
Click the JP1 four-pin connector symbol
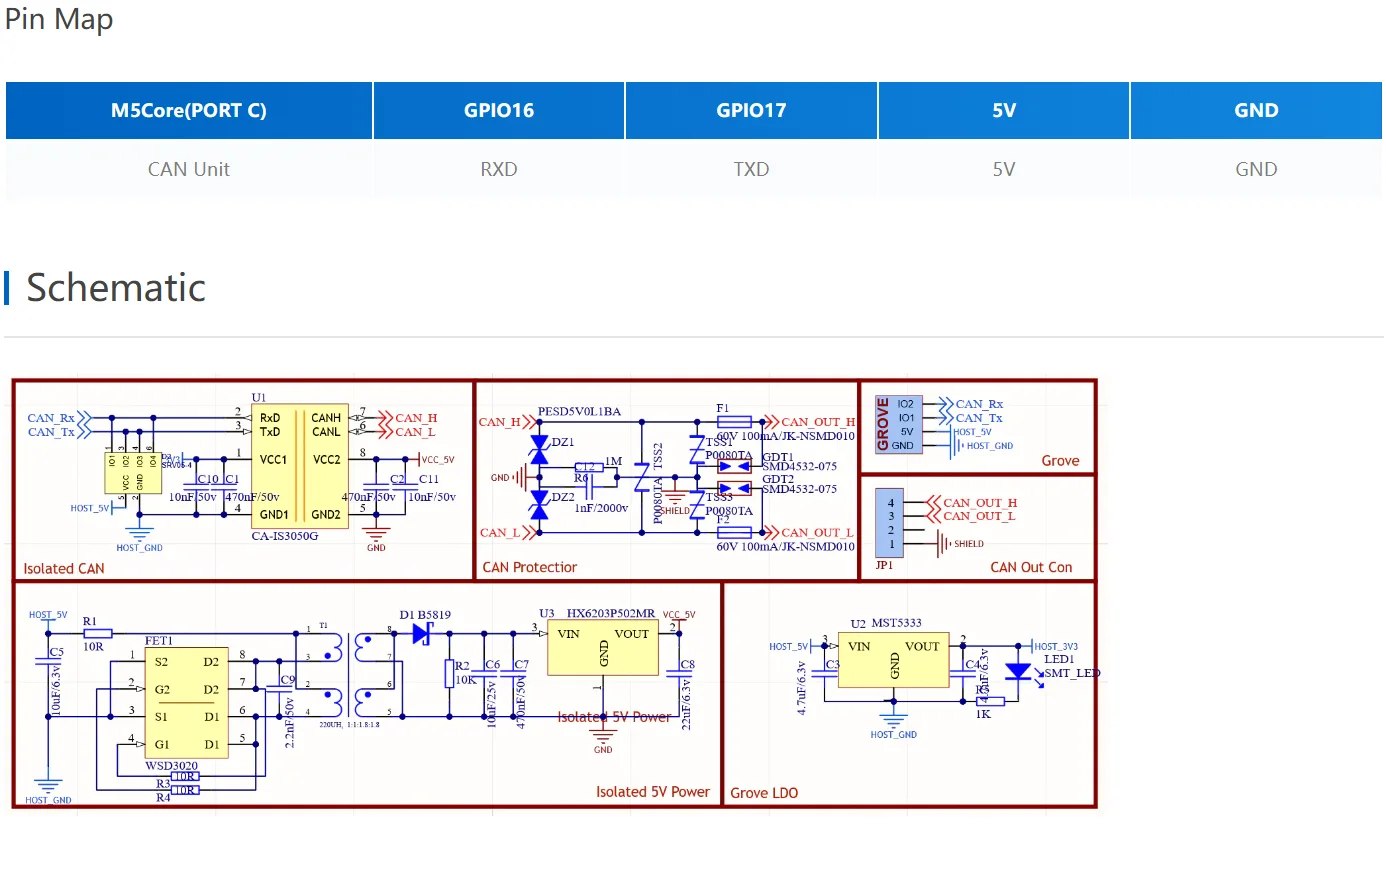click(889, 523)
